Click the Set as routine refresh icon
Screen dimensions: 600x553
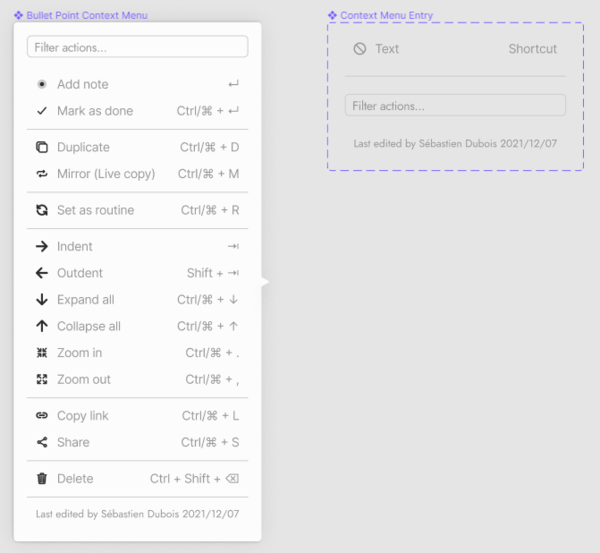pyautogui.click(x=42, y=211)
